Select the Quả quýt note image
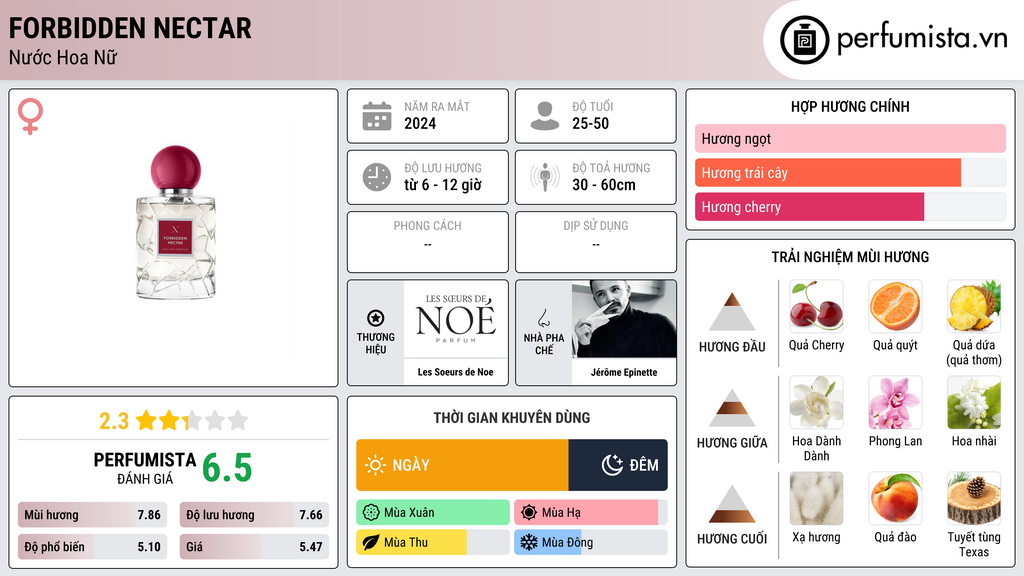 895,306
